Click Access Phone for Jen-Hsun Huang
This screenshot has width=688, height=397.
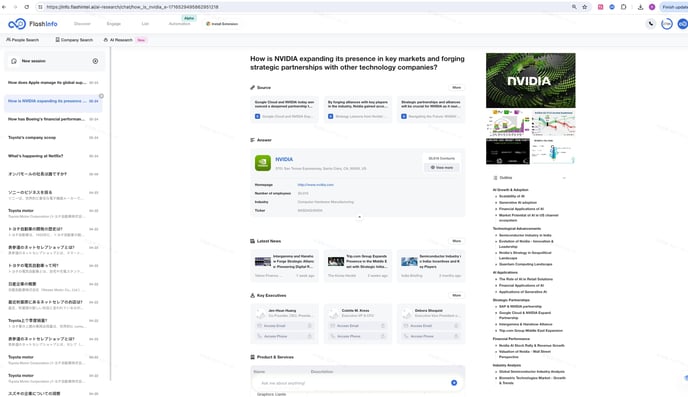[x=284, y=336]
